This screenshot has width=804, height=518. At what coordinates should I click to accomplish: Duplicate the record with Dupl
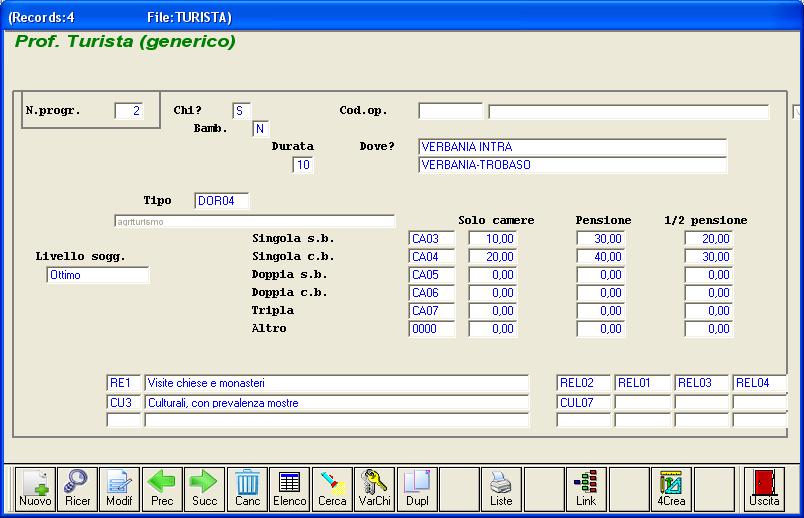click(x=417, y=489)
